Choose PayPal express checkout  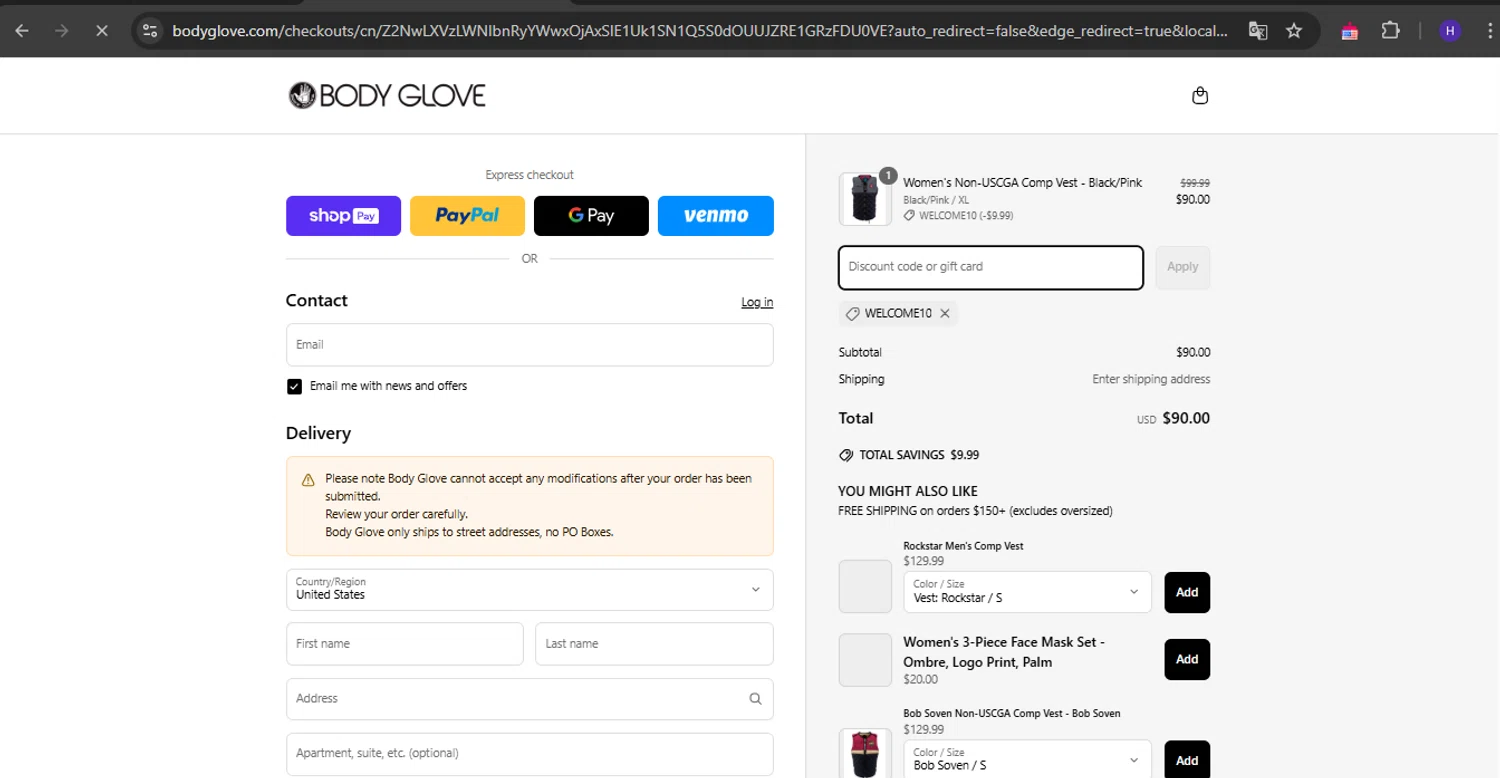[467, 216]
